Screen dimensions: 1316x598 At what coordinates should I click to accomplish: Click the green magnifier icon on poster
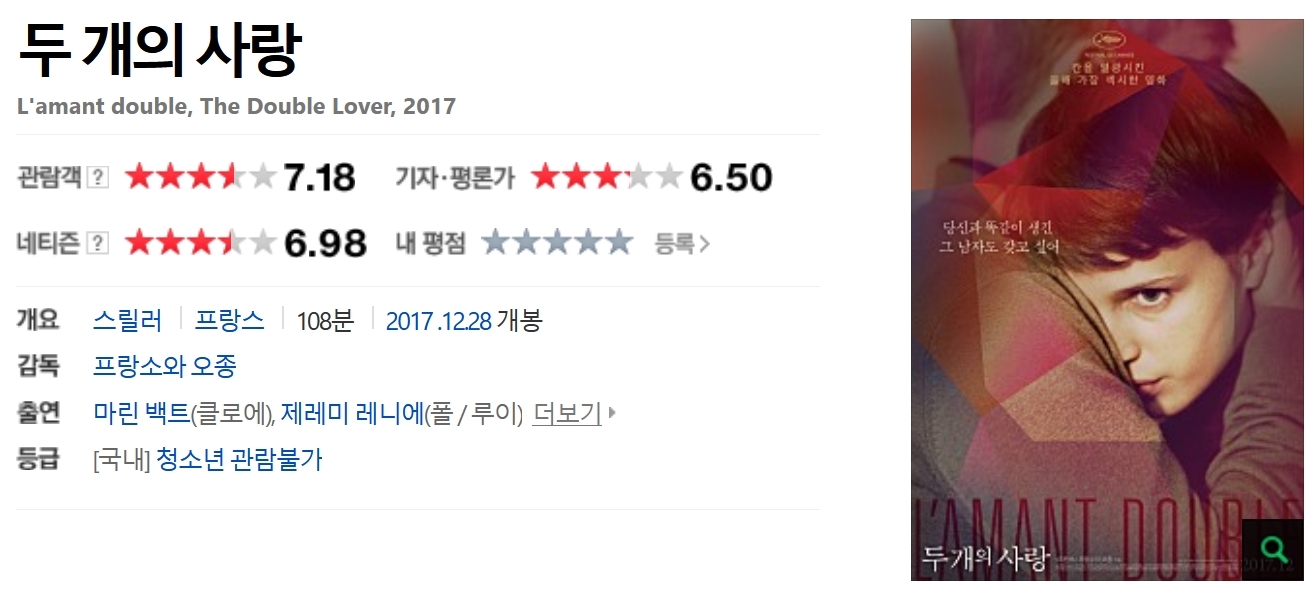point(1273,549)
